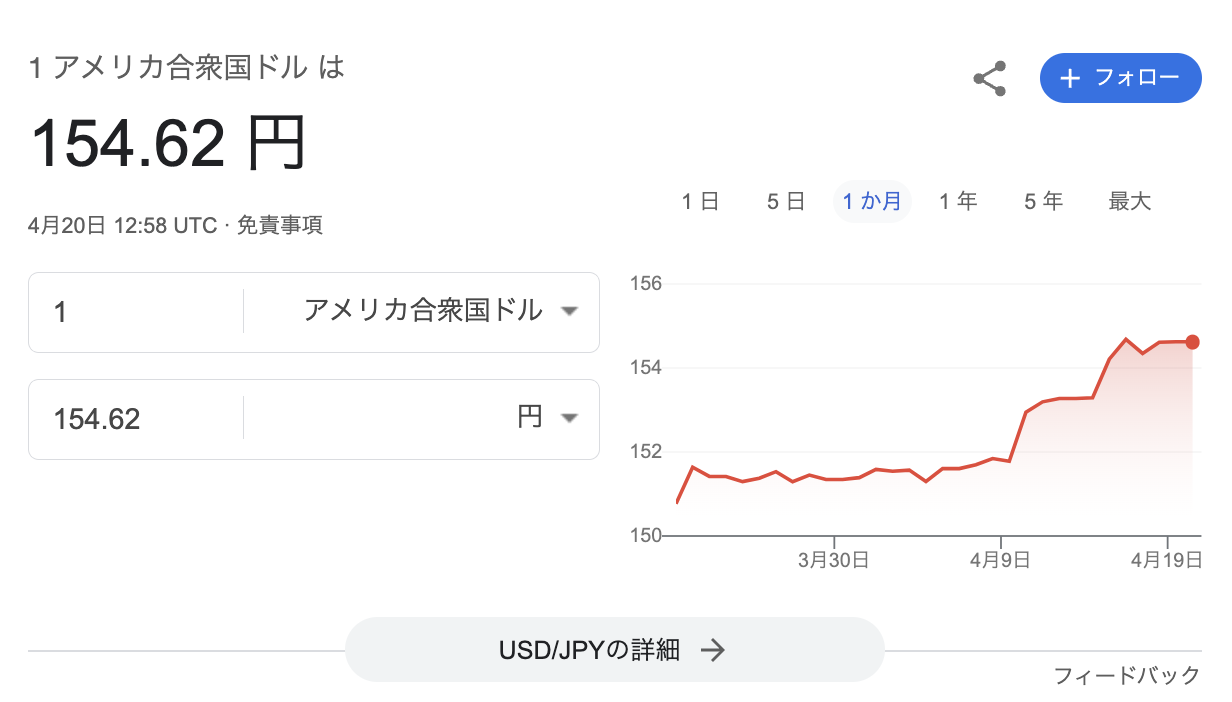Screen dimensions: 1232x702
Task: Show the 最大 chart range
Action: (x=1129, y=201)
